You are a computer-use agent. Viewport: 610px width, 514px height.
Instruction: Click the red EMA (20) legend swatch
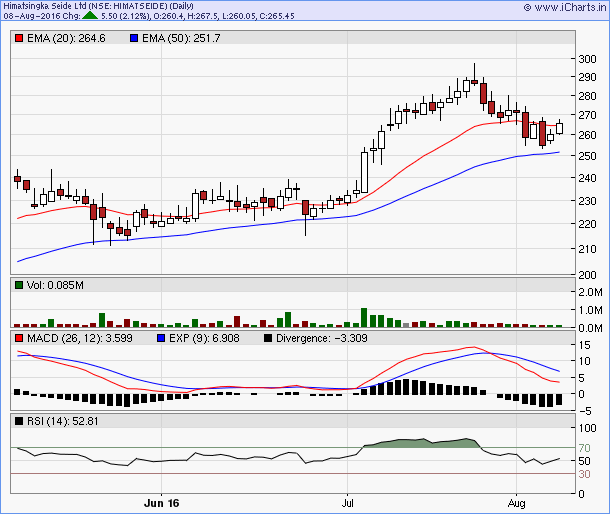tap(19, 38)
